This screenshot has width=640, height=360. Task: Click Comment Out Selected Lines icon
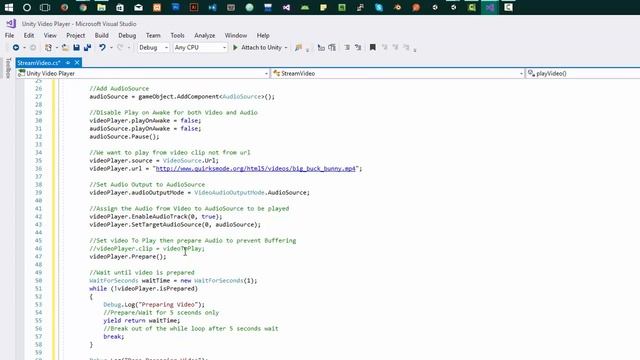(347, 48)
